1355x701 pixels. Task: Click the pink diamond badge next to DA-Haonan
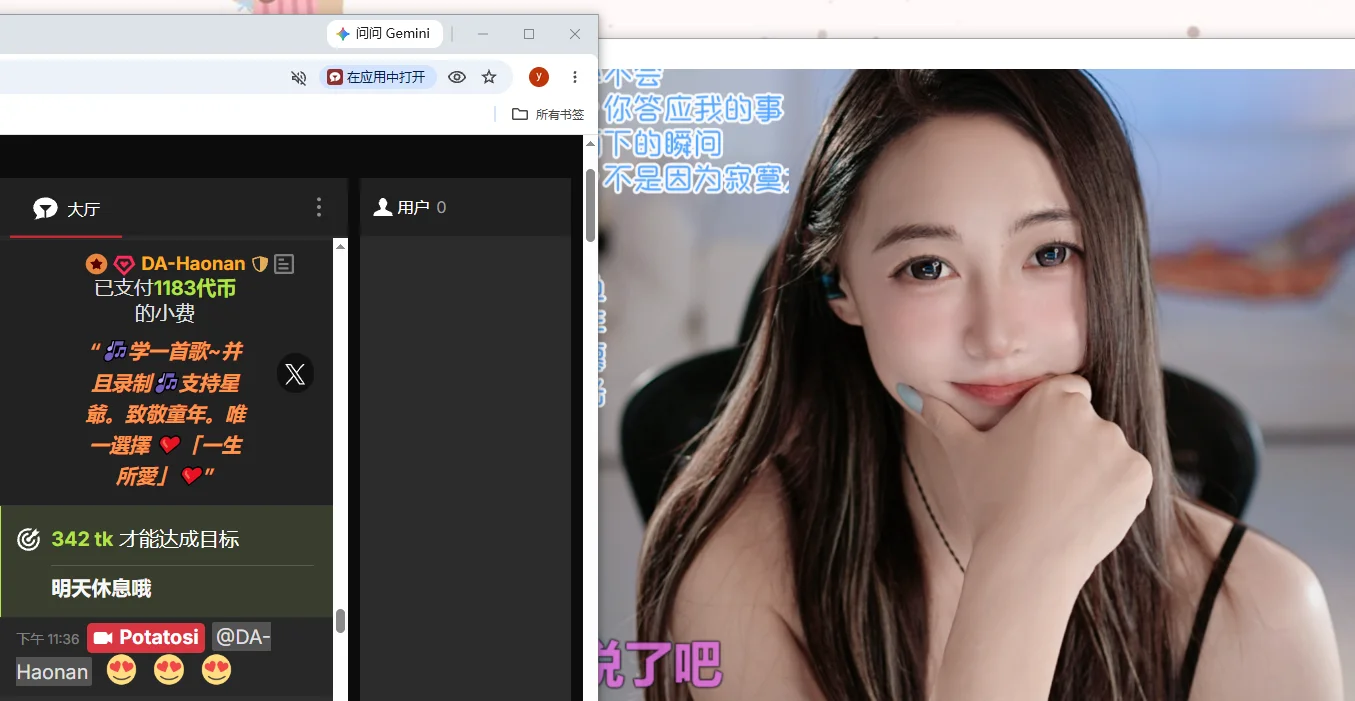click(124, 264)
